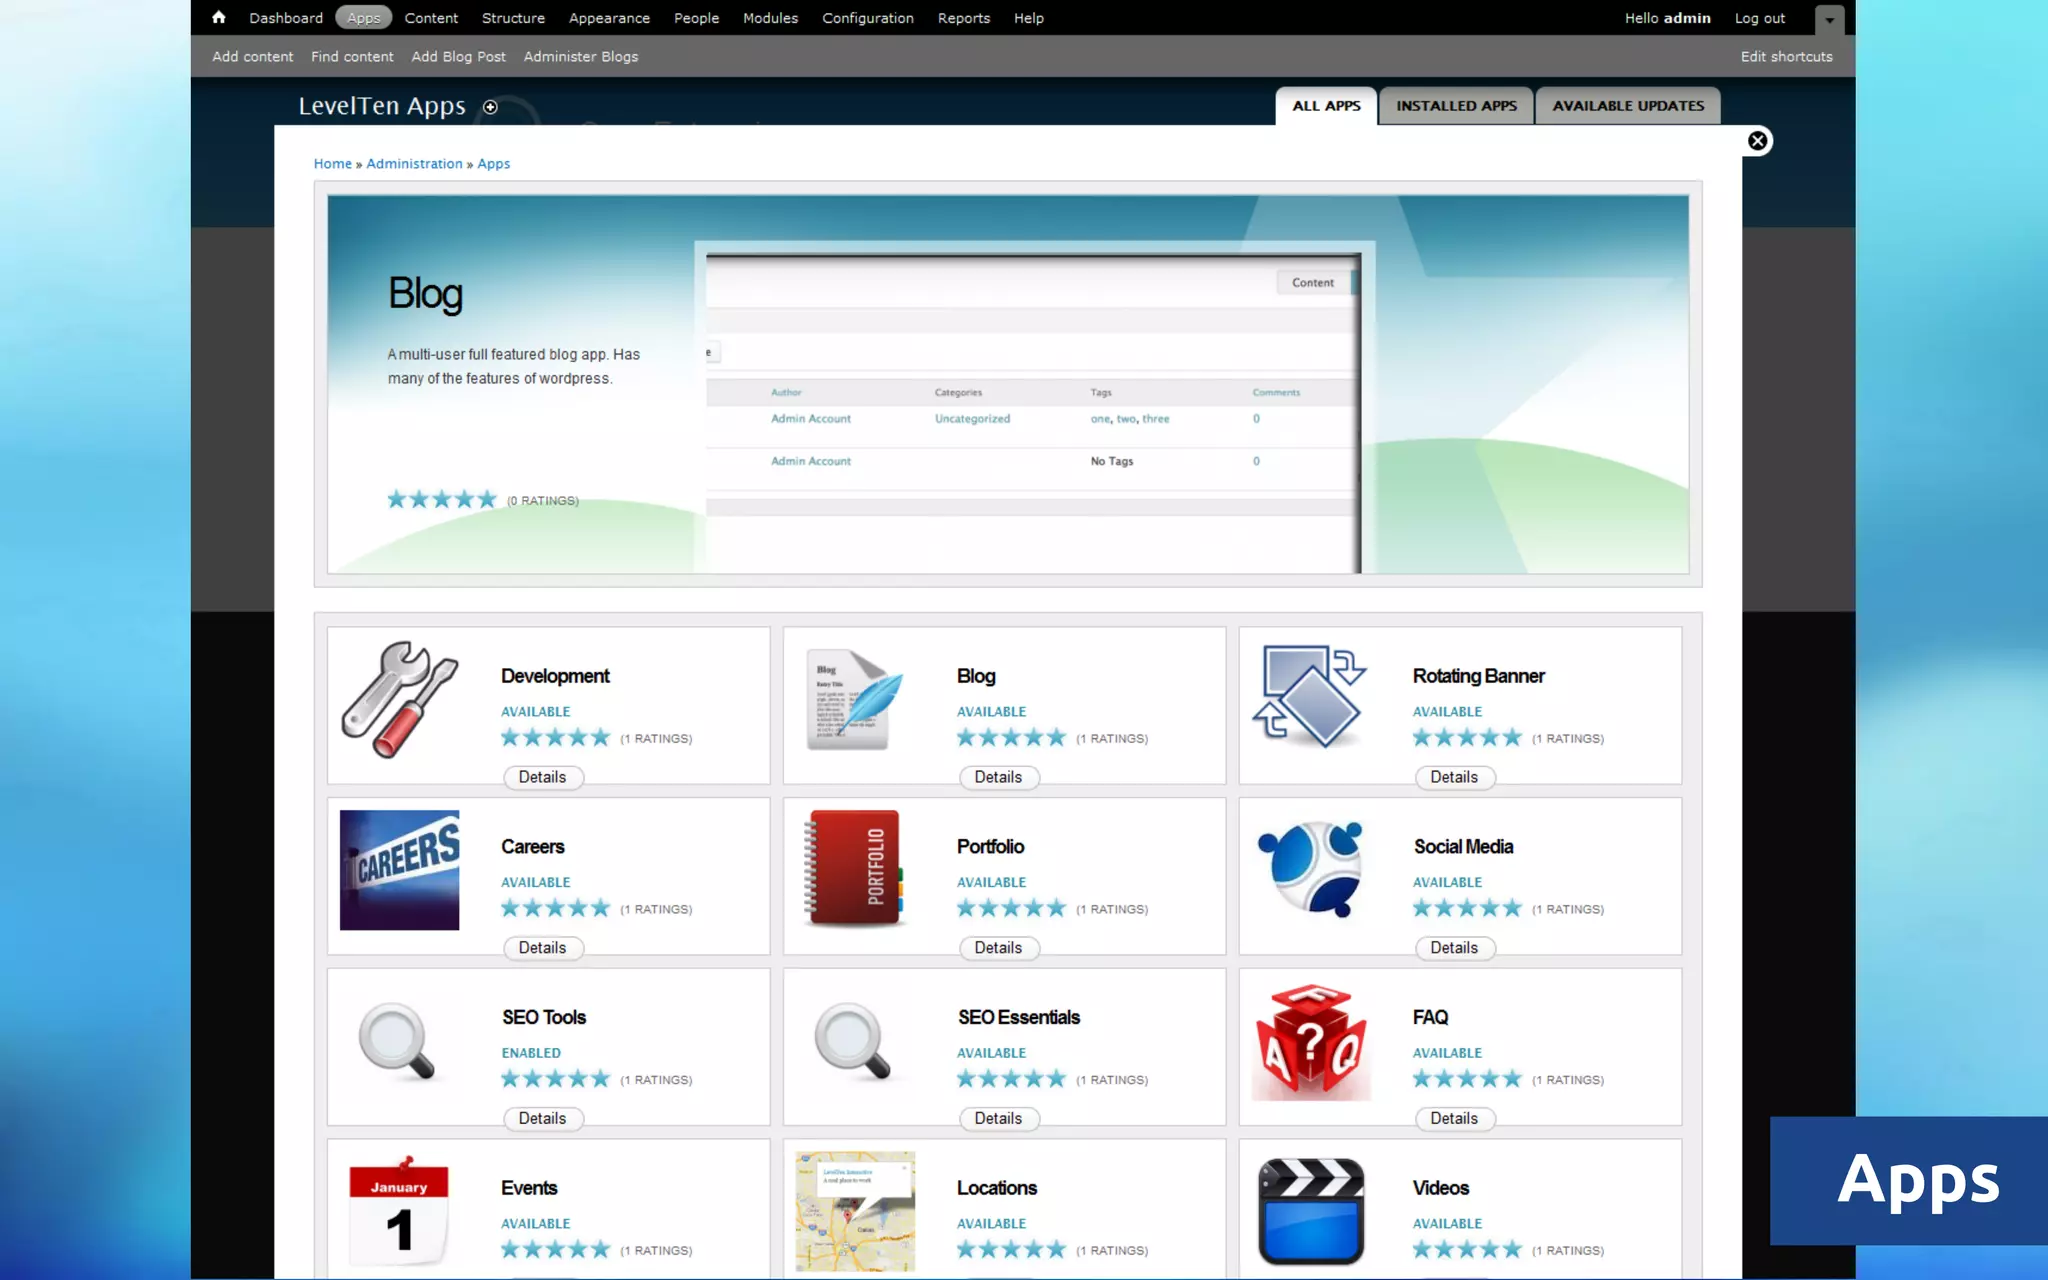Click the Development wrench and screwdriver icon
The width and height of the screenshot is (2048, 1280).
point(399,699)
